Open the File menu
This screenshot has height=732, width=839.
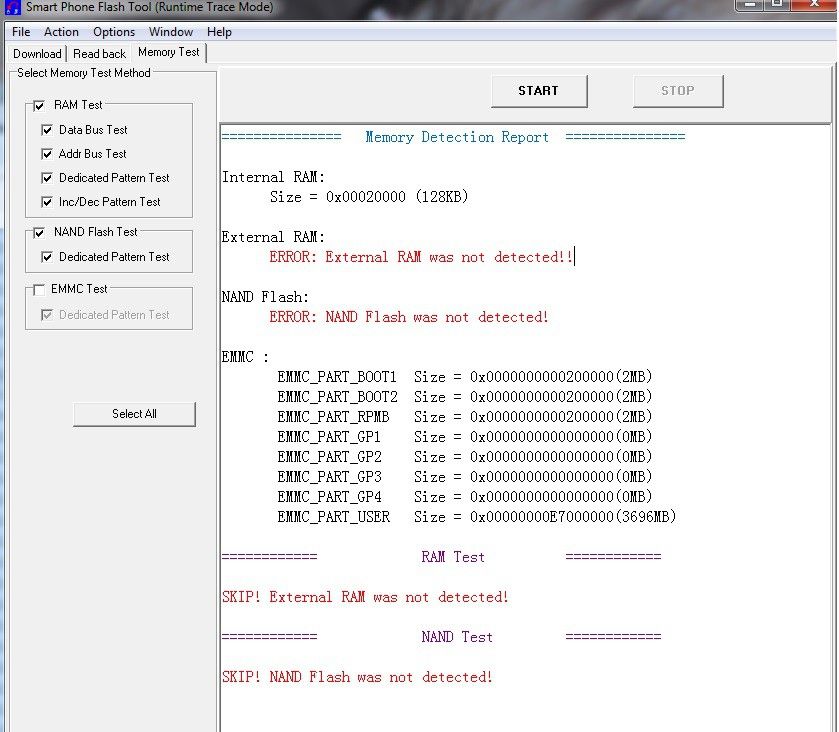pyautogui.click(x=21, y=32)
